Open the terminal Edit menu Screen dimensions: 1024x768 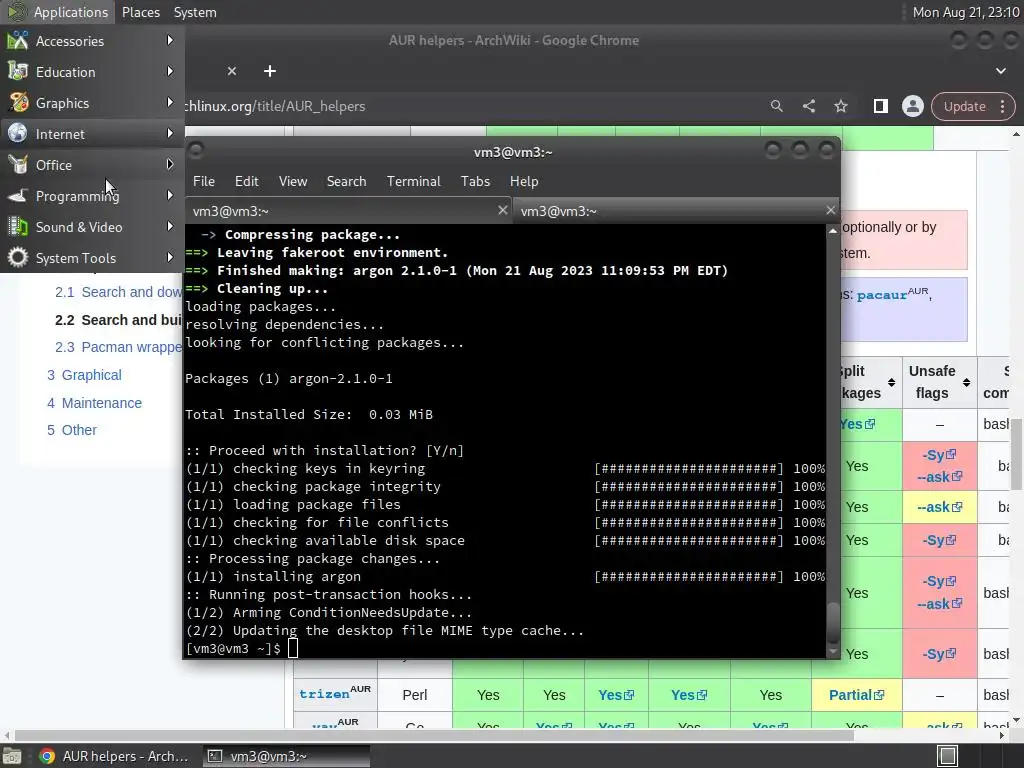[246, 181]
